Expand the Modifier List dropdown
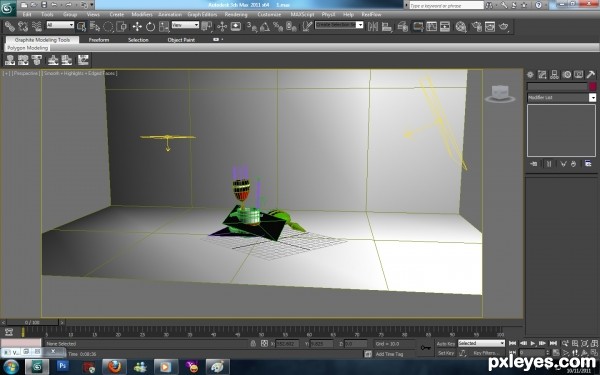The height and width of the screenshot is (375, 600). pos(562,98)
